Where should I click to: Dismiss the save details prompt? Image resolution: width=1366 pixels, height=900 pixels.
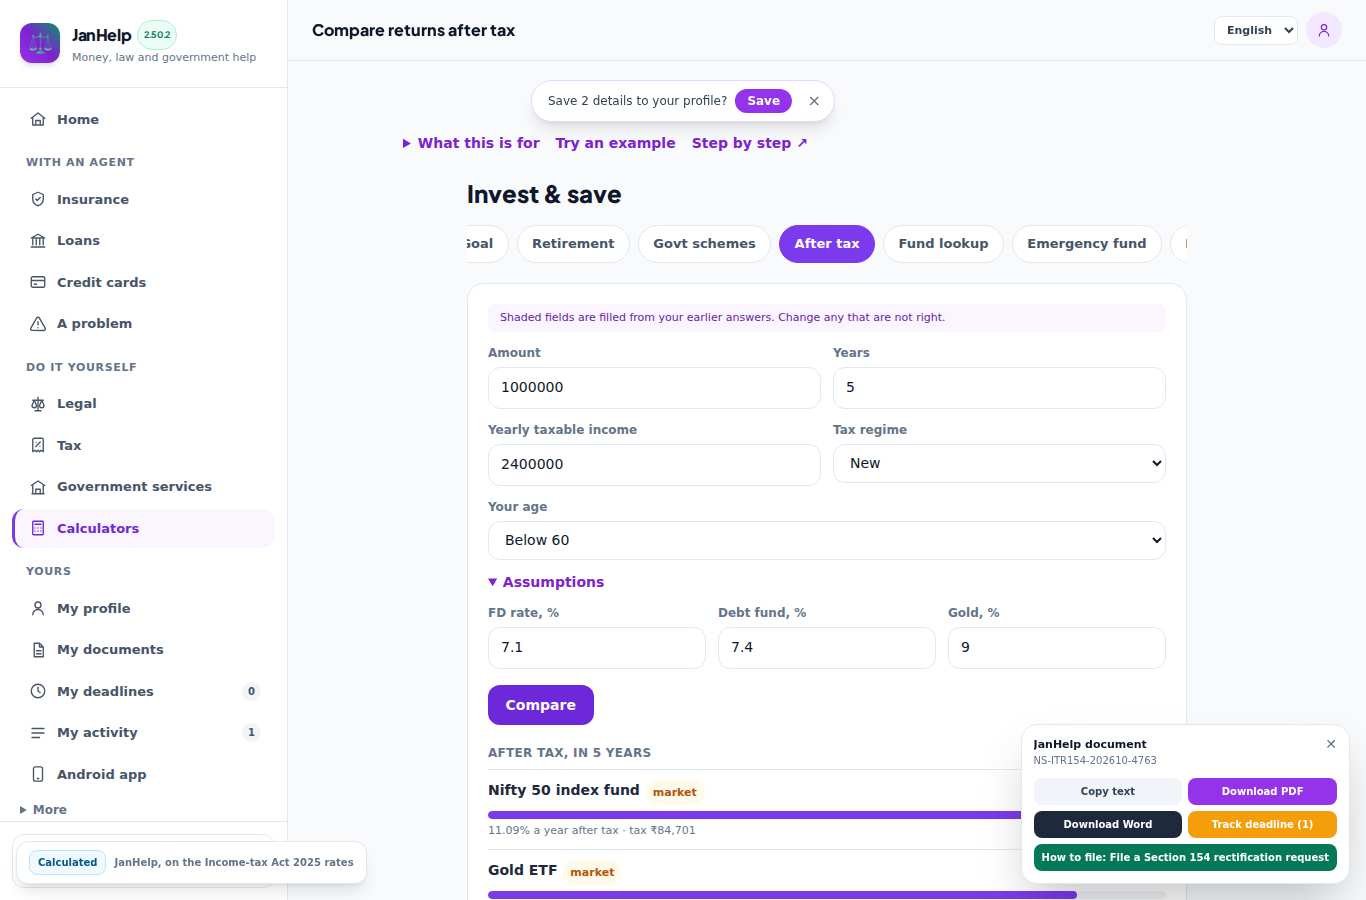[x=814, y=101]
